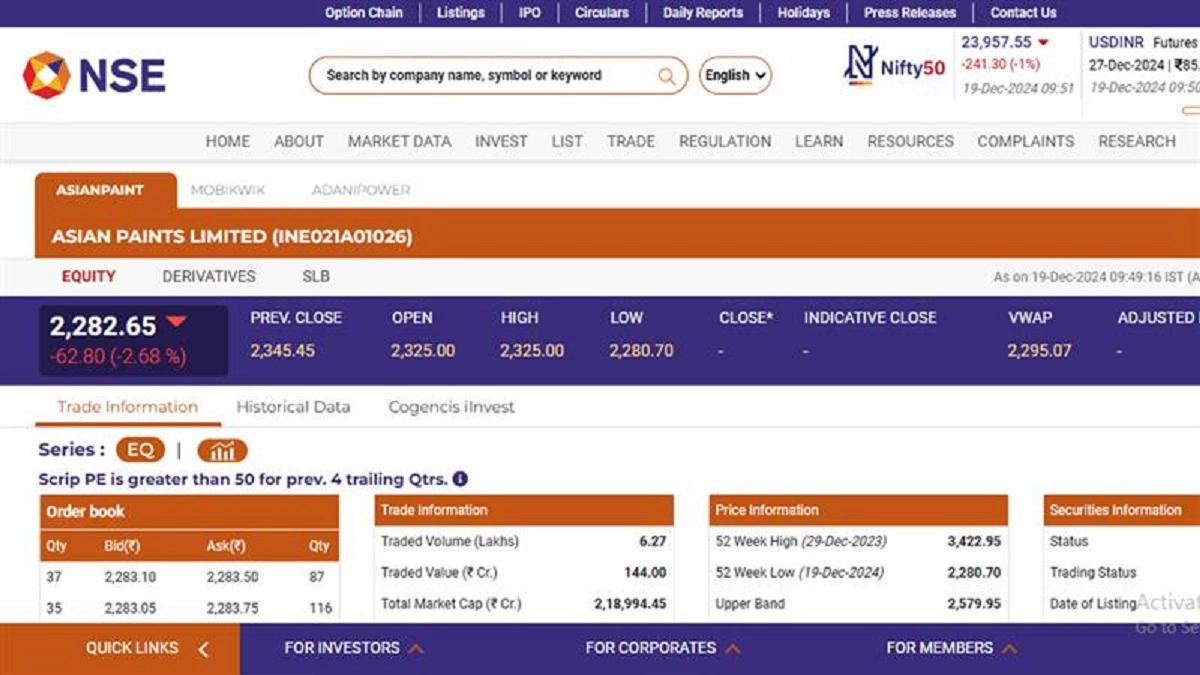Click the Nifty50 logo icon

pyautogui.click(x=860, y=65)
